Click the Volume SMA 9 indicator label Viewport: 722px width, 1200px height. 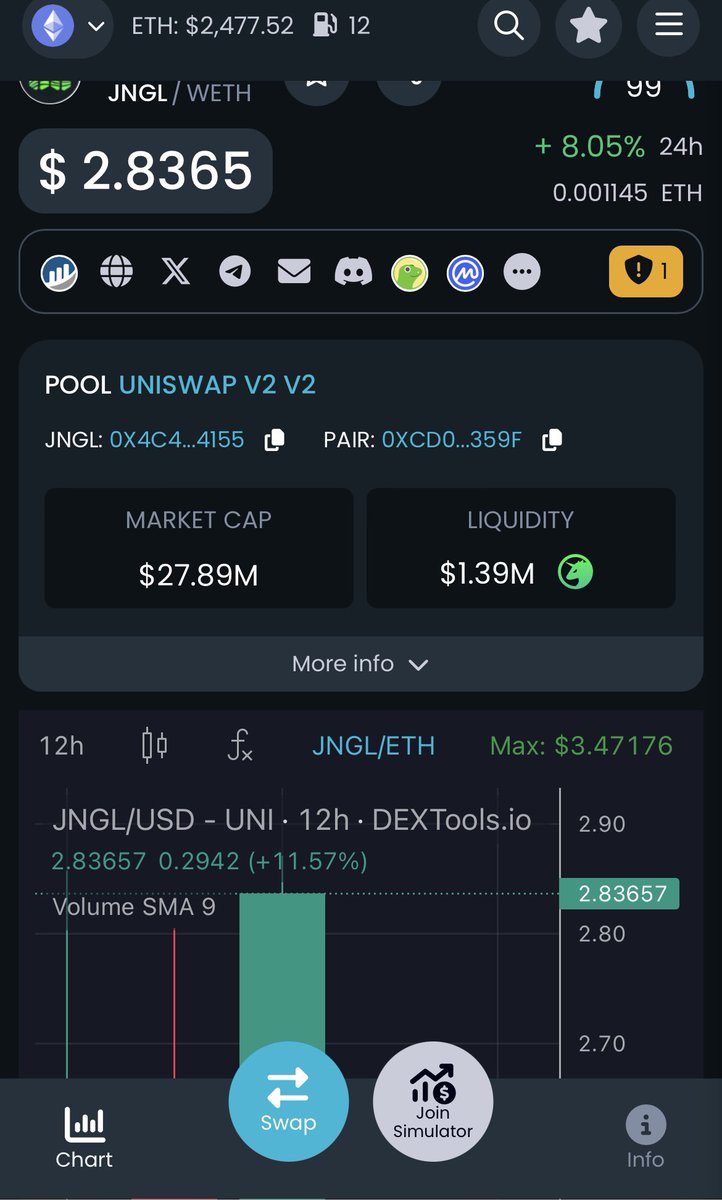click(133, 907)
